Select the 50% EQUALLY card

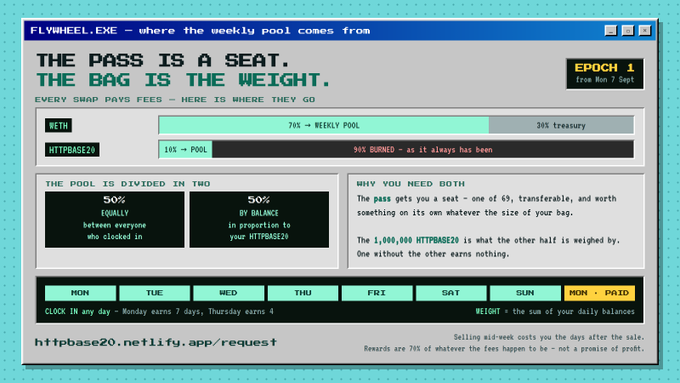(x=114, y=219)
